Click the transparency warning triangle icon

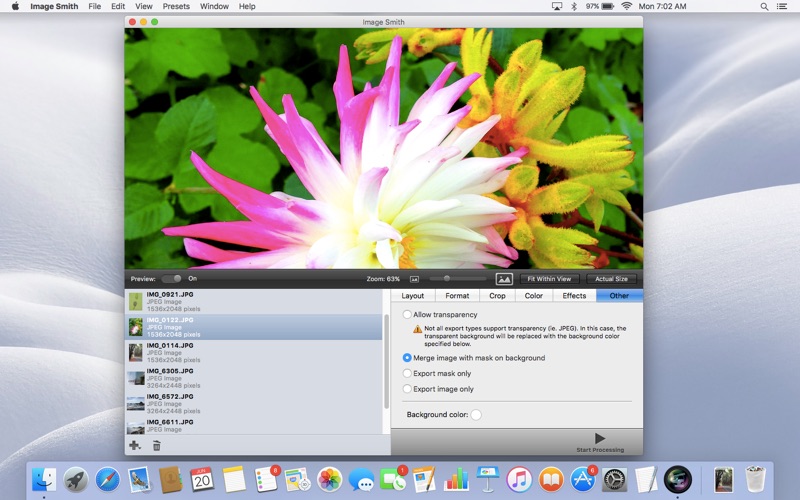[417, 329]
